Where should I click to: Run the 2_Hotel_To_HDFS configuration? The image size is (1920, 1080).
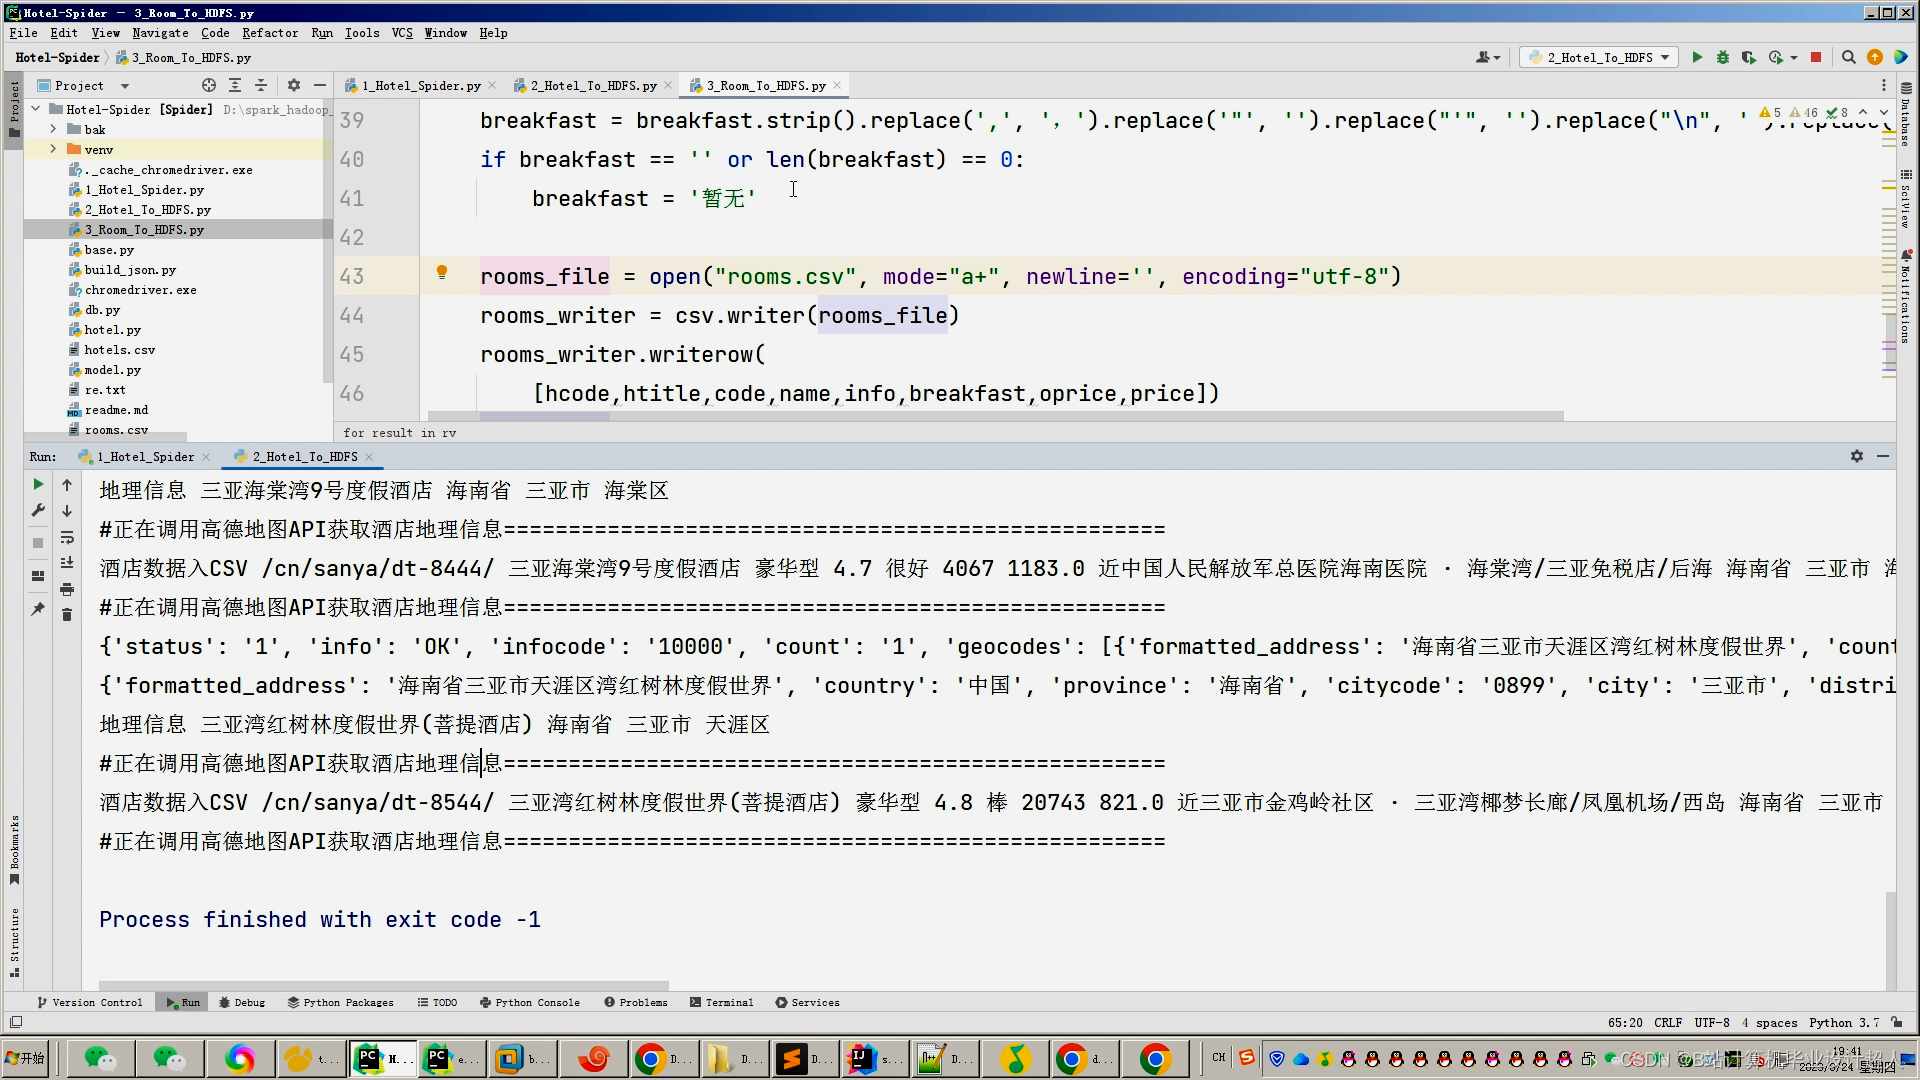coord(1697,57)
